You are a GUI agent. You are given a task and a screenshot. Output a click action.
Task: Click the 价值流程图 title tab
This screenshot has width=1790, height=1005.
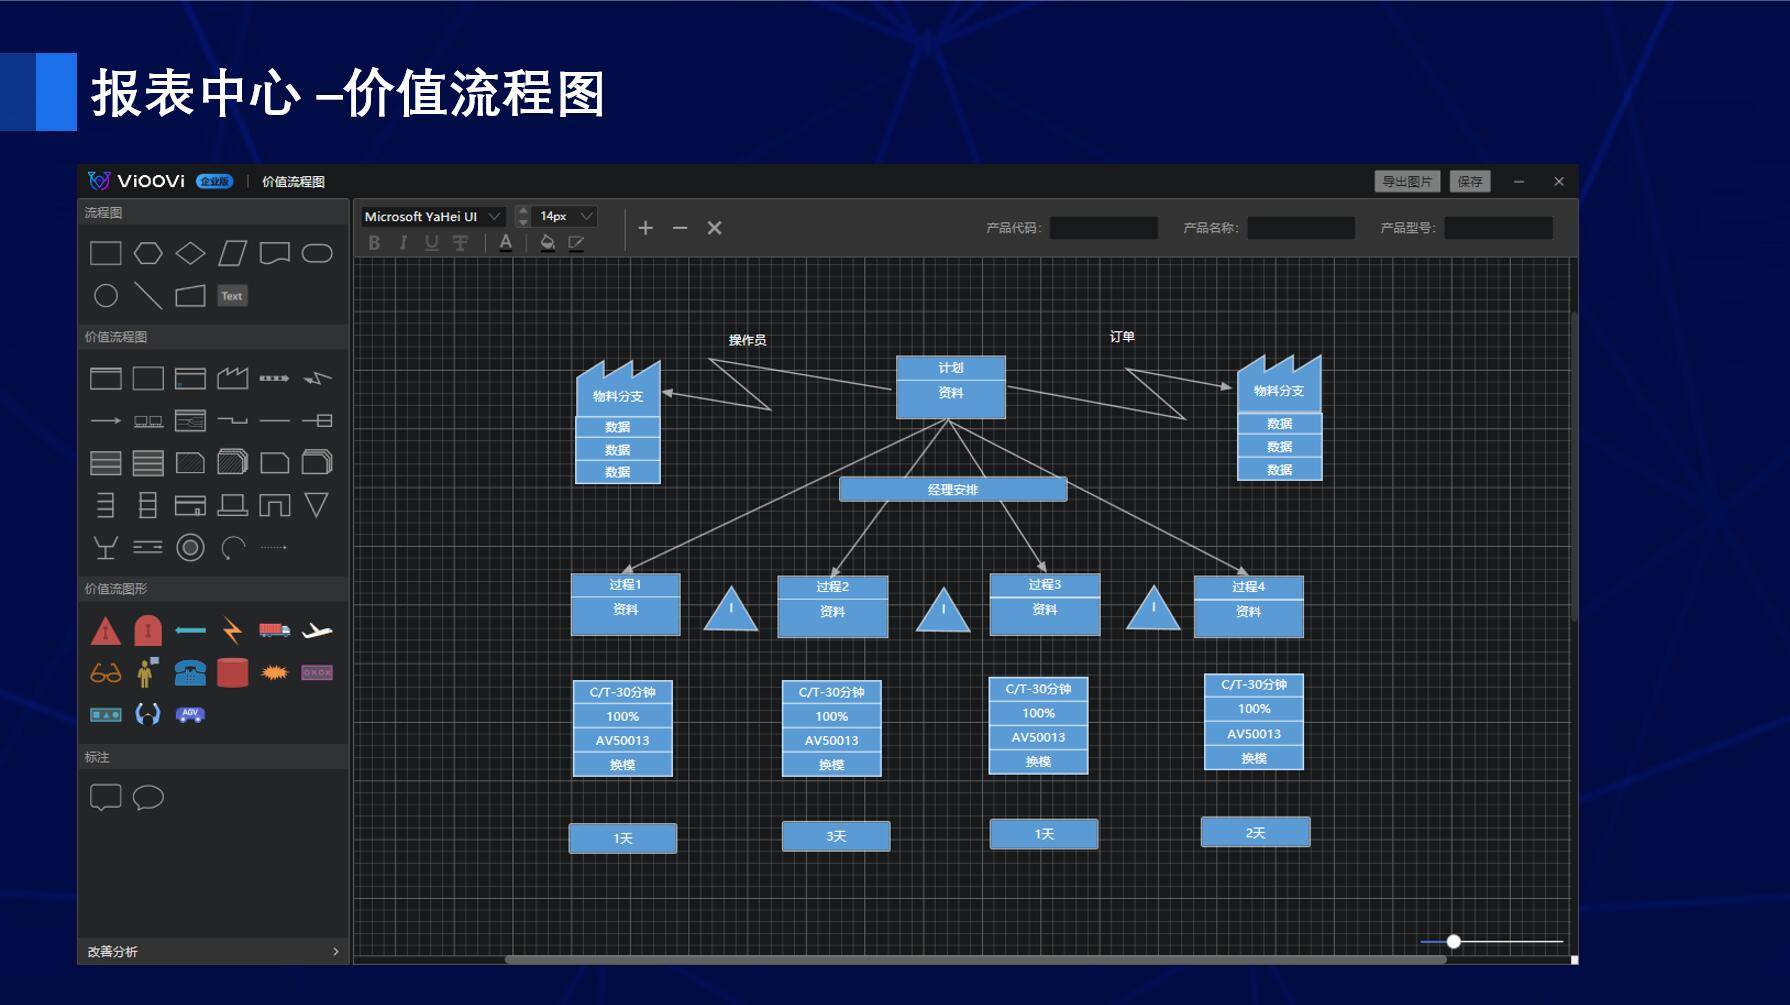293,181
